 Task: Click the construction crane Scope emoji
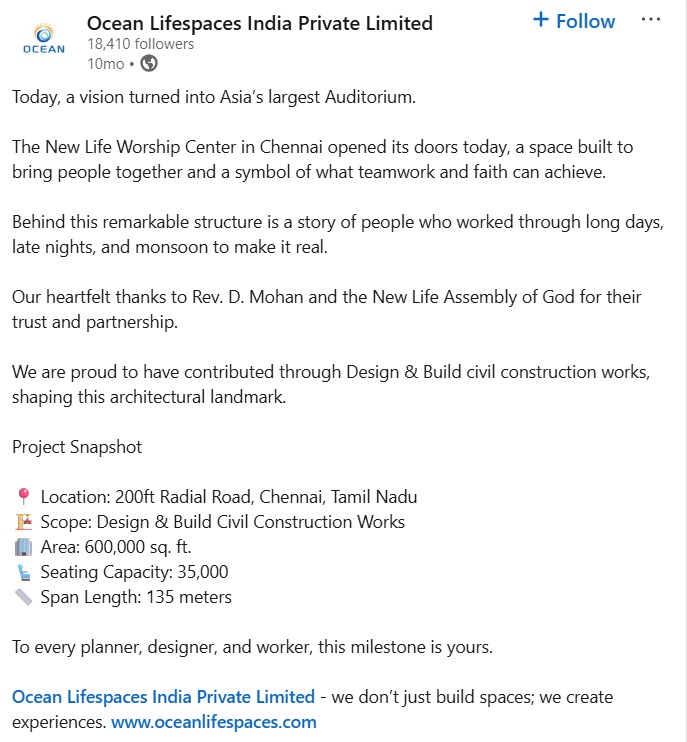24,522
